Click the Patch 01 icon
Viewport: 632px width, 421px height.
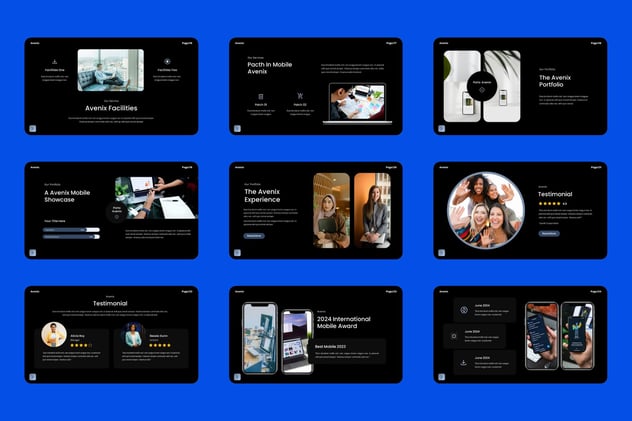point(261,96)
